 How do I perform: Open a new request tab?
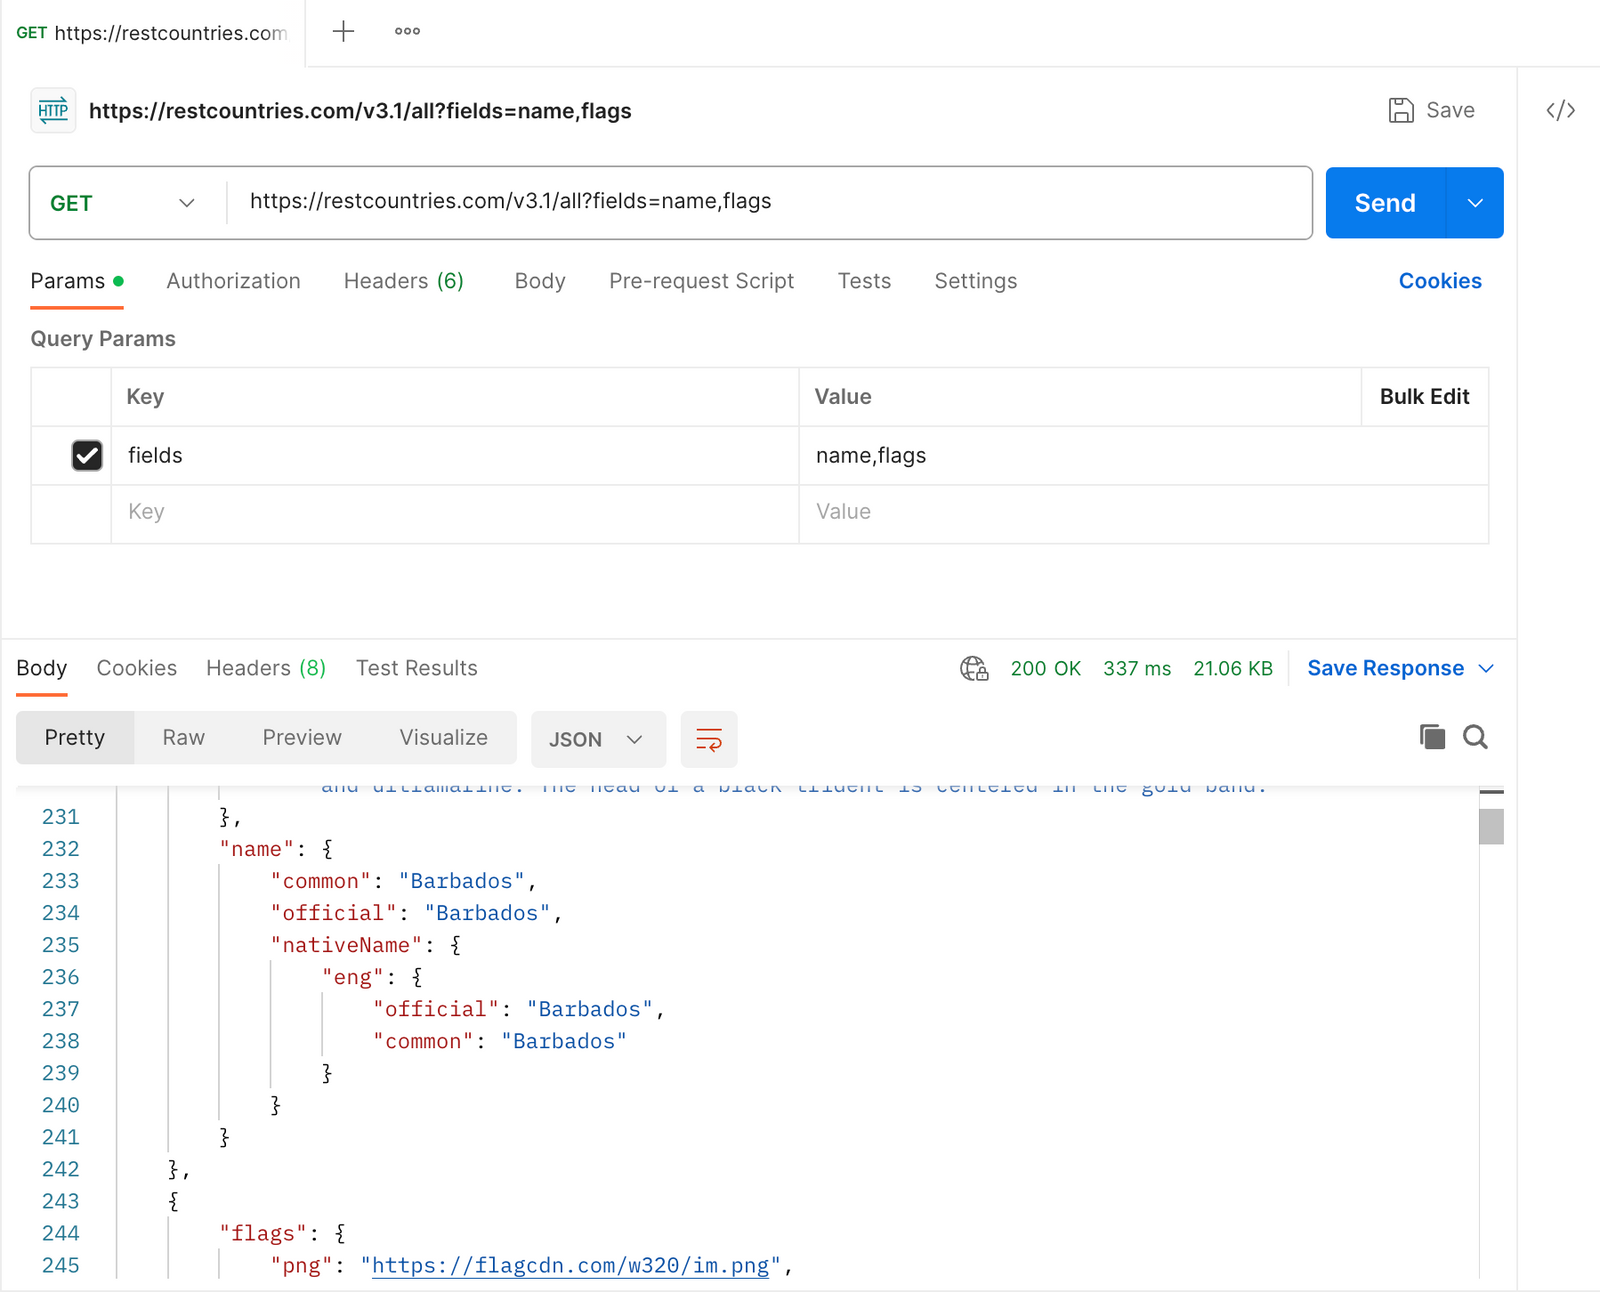pos(343,31)
